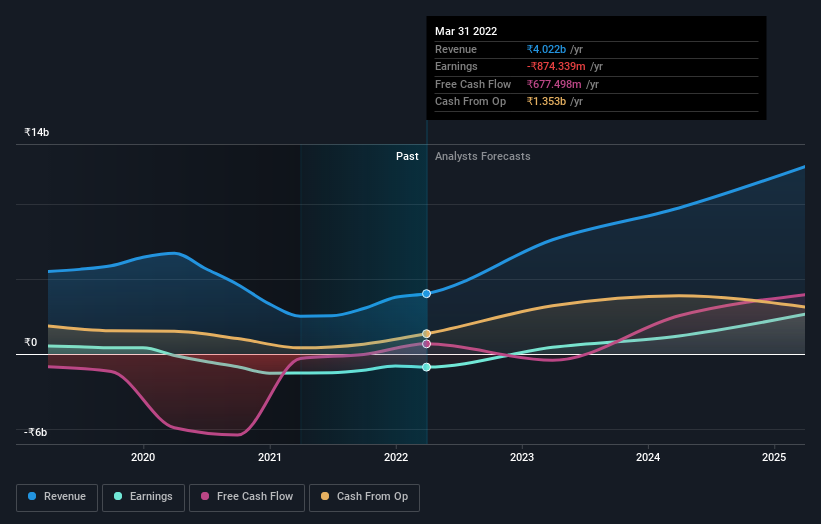Click the pink Free Cash Flow data point
This screenshot has height=524, width=821.
coord(426,344)
